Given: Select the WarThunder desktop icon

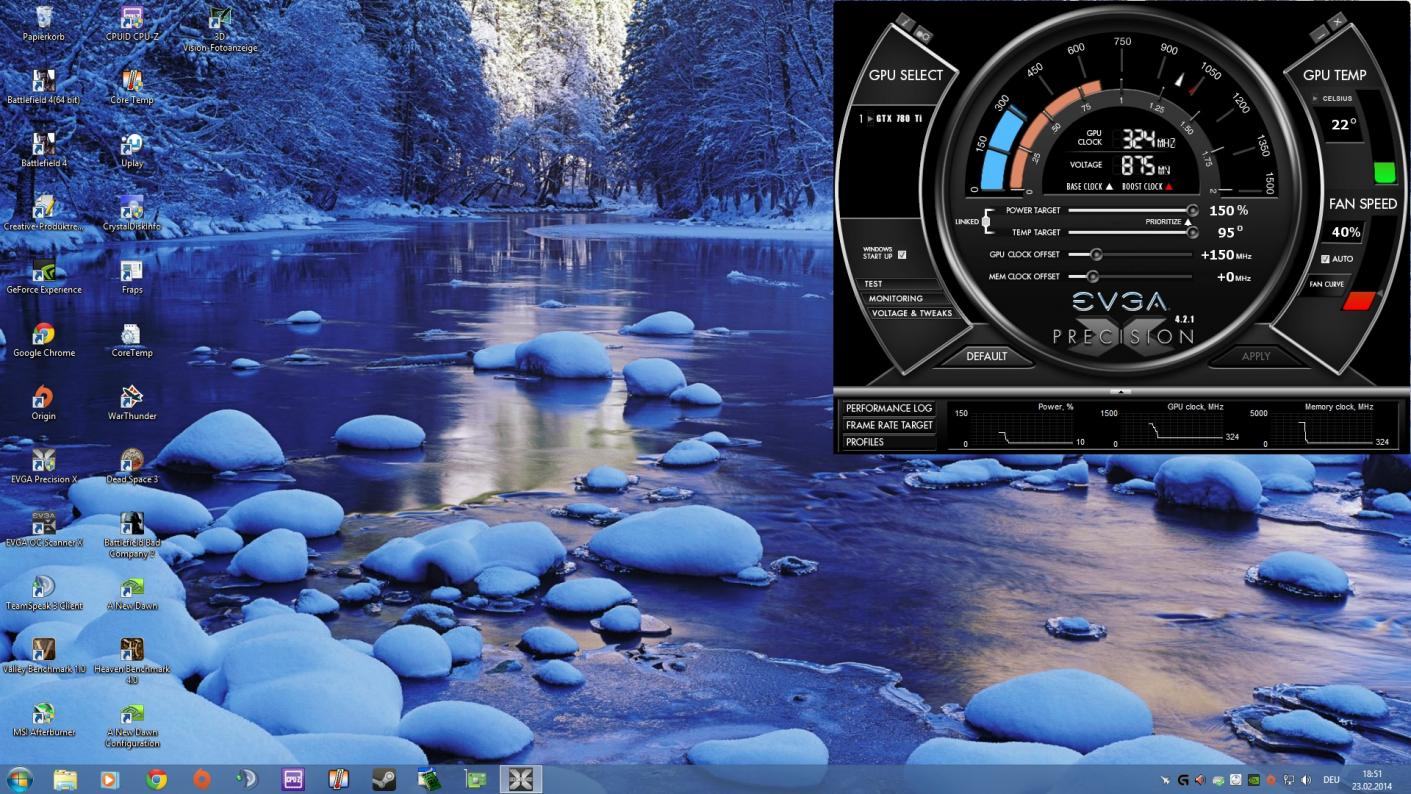Looking at the screenshot, I should tap(132, 403).
